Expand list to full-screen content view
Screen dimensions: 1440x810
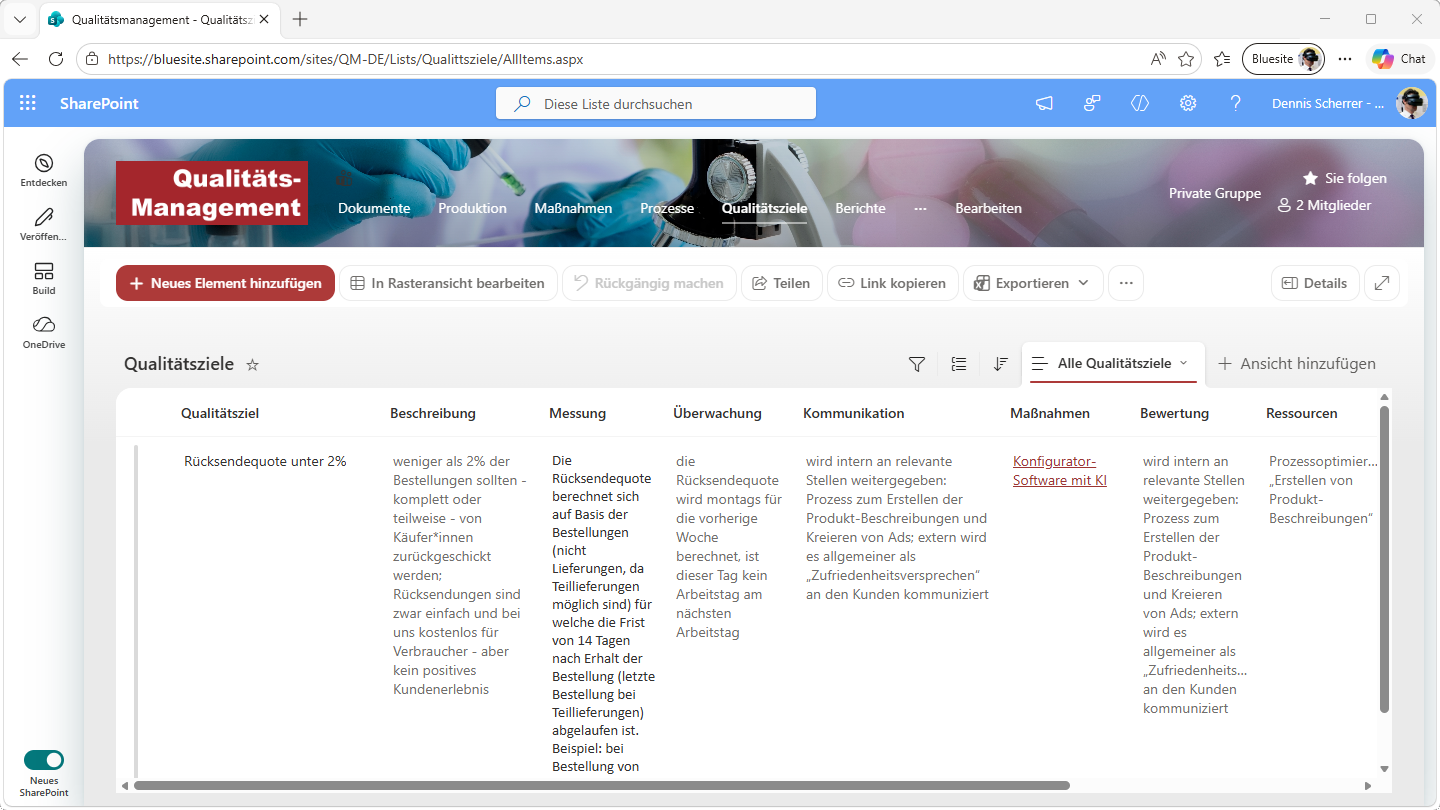coord(1381,283)
